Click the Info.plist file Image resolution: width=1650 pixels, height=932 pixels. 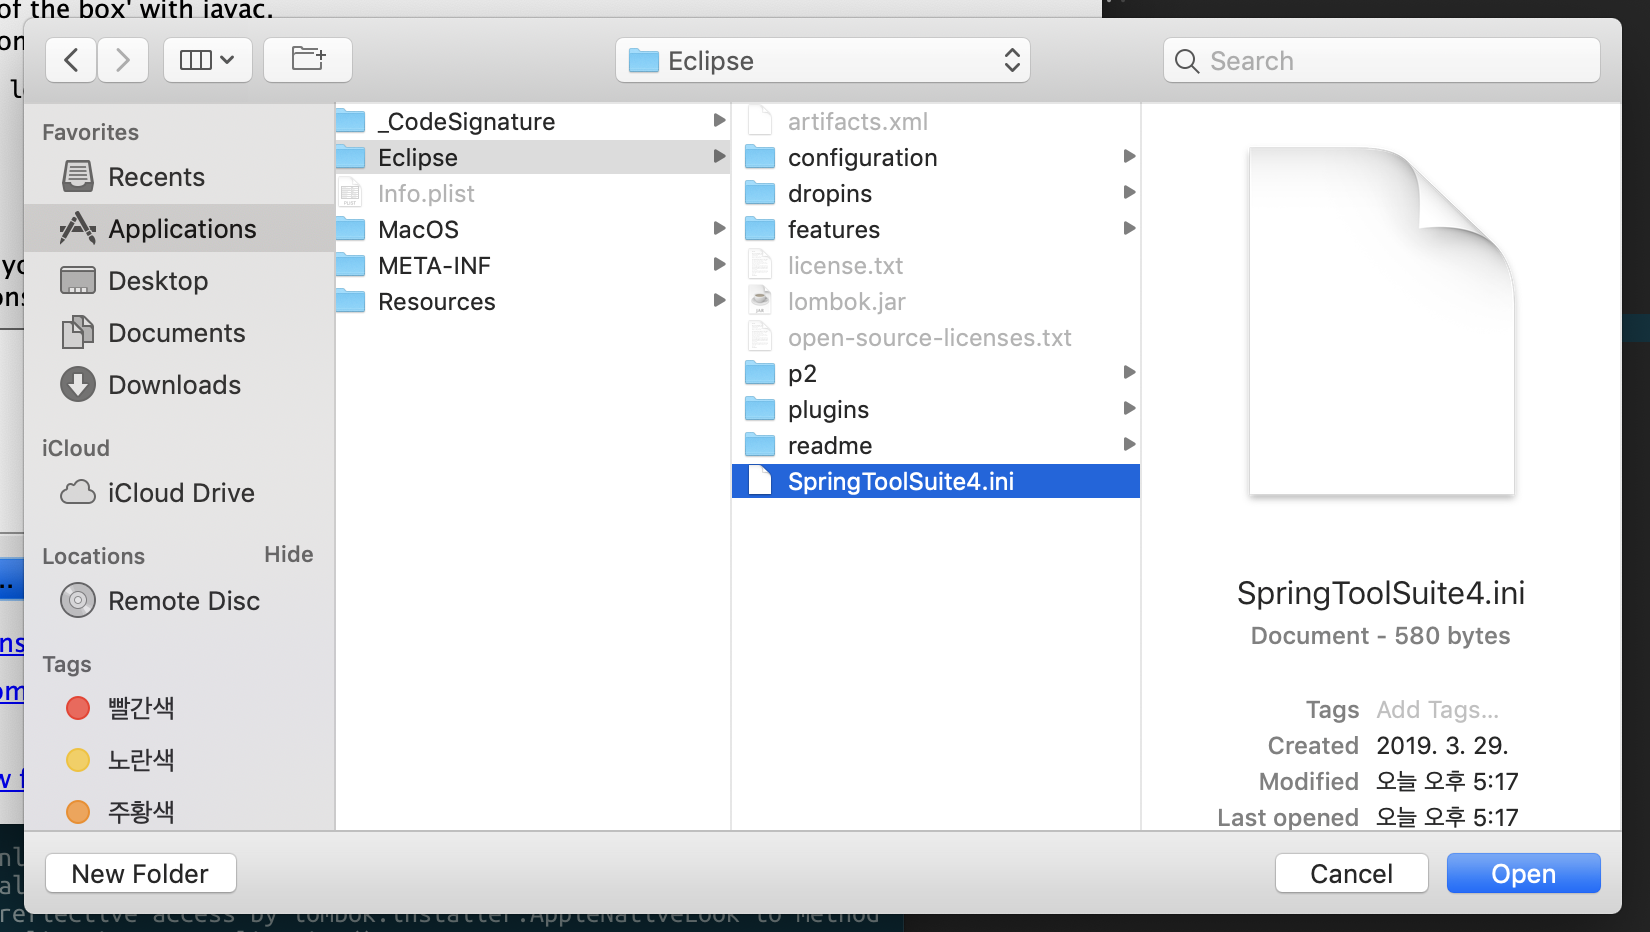[x=532, y=194]
